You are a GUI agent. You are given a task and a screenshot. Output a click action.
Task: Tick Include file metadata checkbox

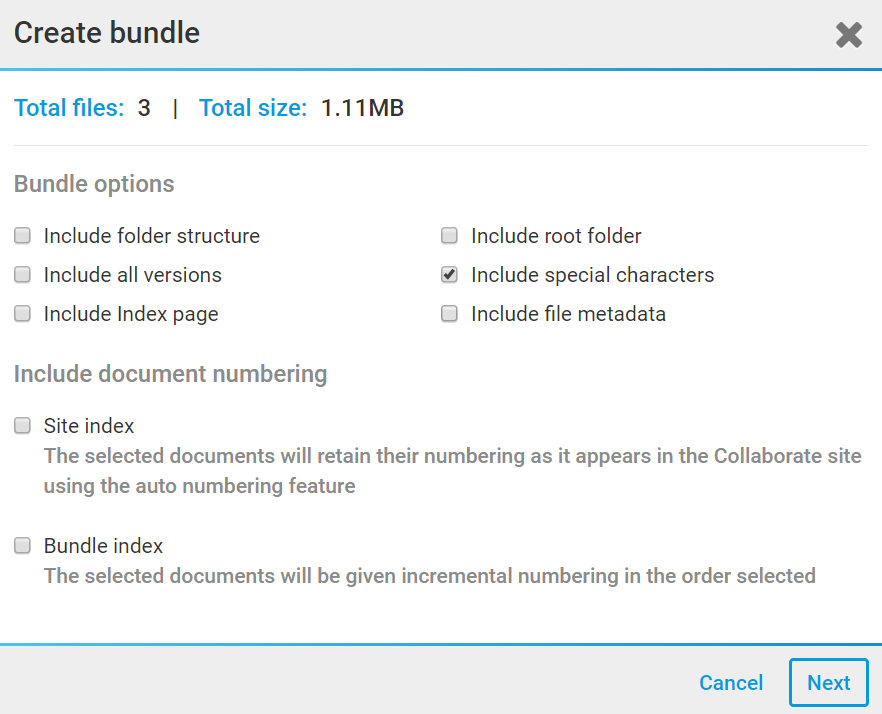pyautogui.click(x=450, y=314)
